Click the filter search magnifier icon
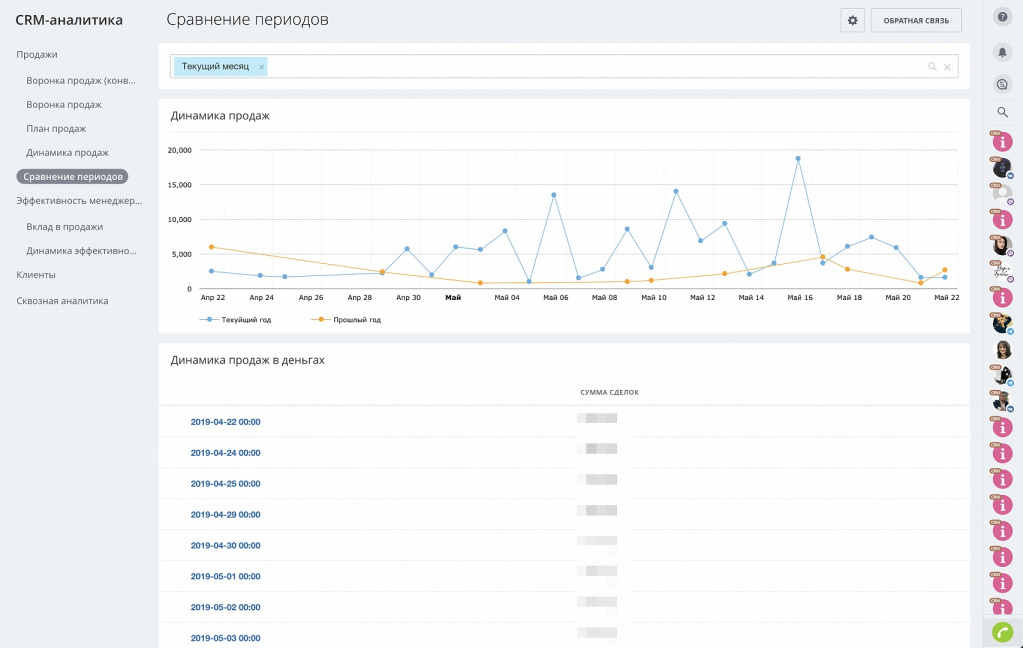This screenshot has height=648, width=1023. [x=932, y=67]
